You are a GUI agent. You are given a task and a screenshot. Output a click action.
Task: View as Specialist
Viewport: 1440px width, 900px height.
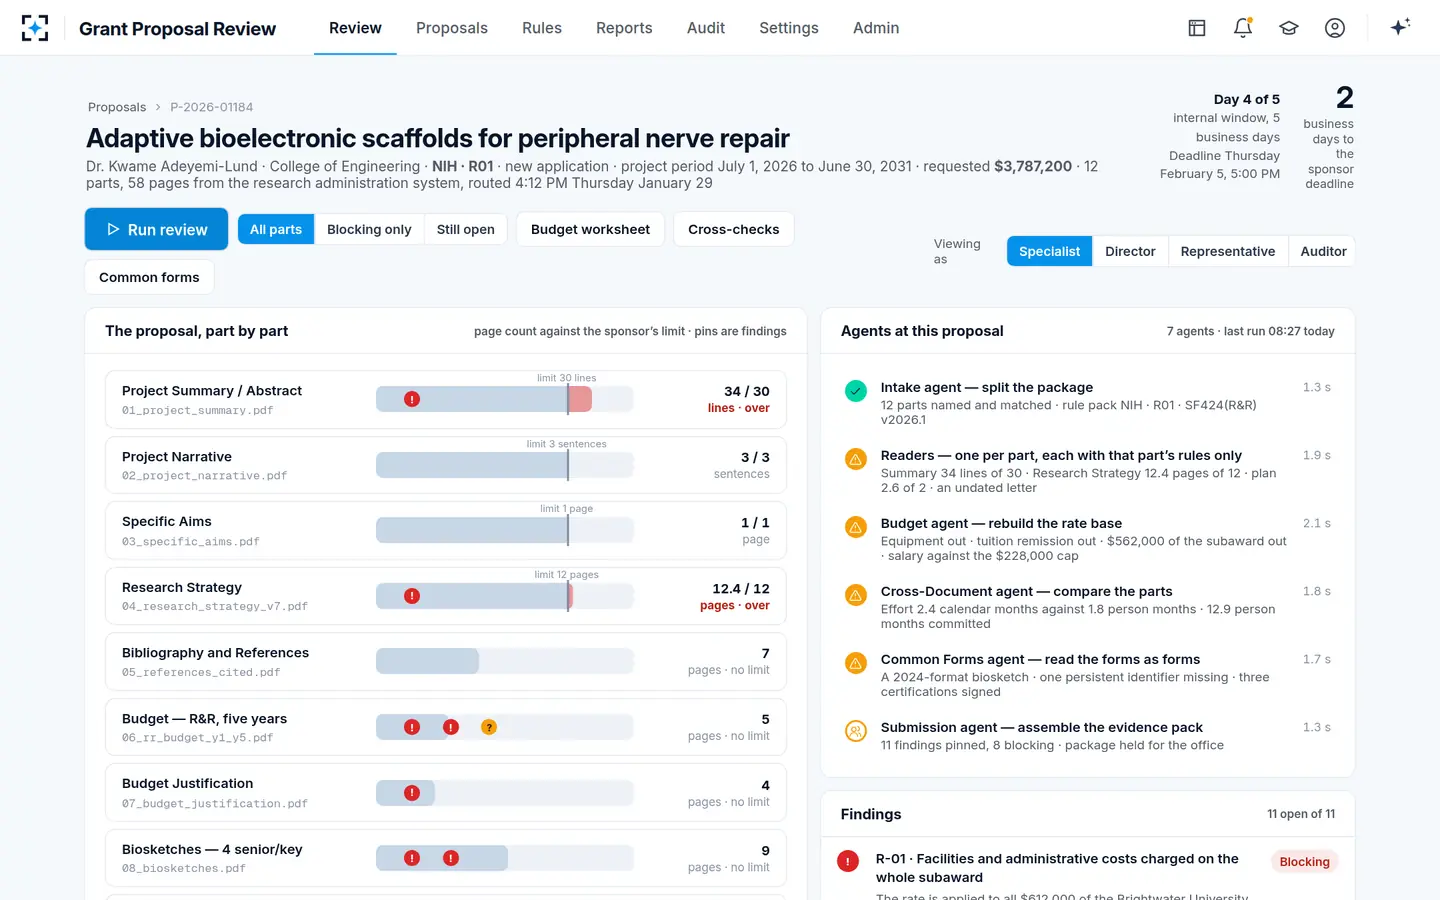[x=1049, y=251]
